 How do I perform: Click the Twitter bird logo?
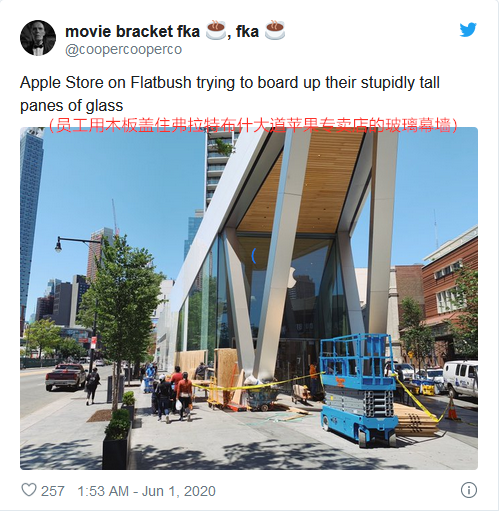[468, 30]
